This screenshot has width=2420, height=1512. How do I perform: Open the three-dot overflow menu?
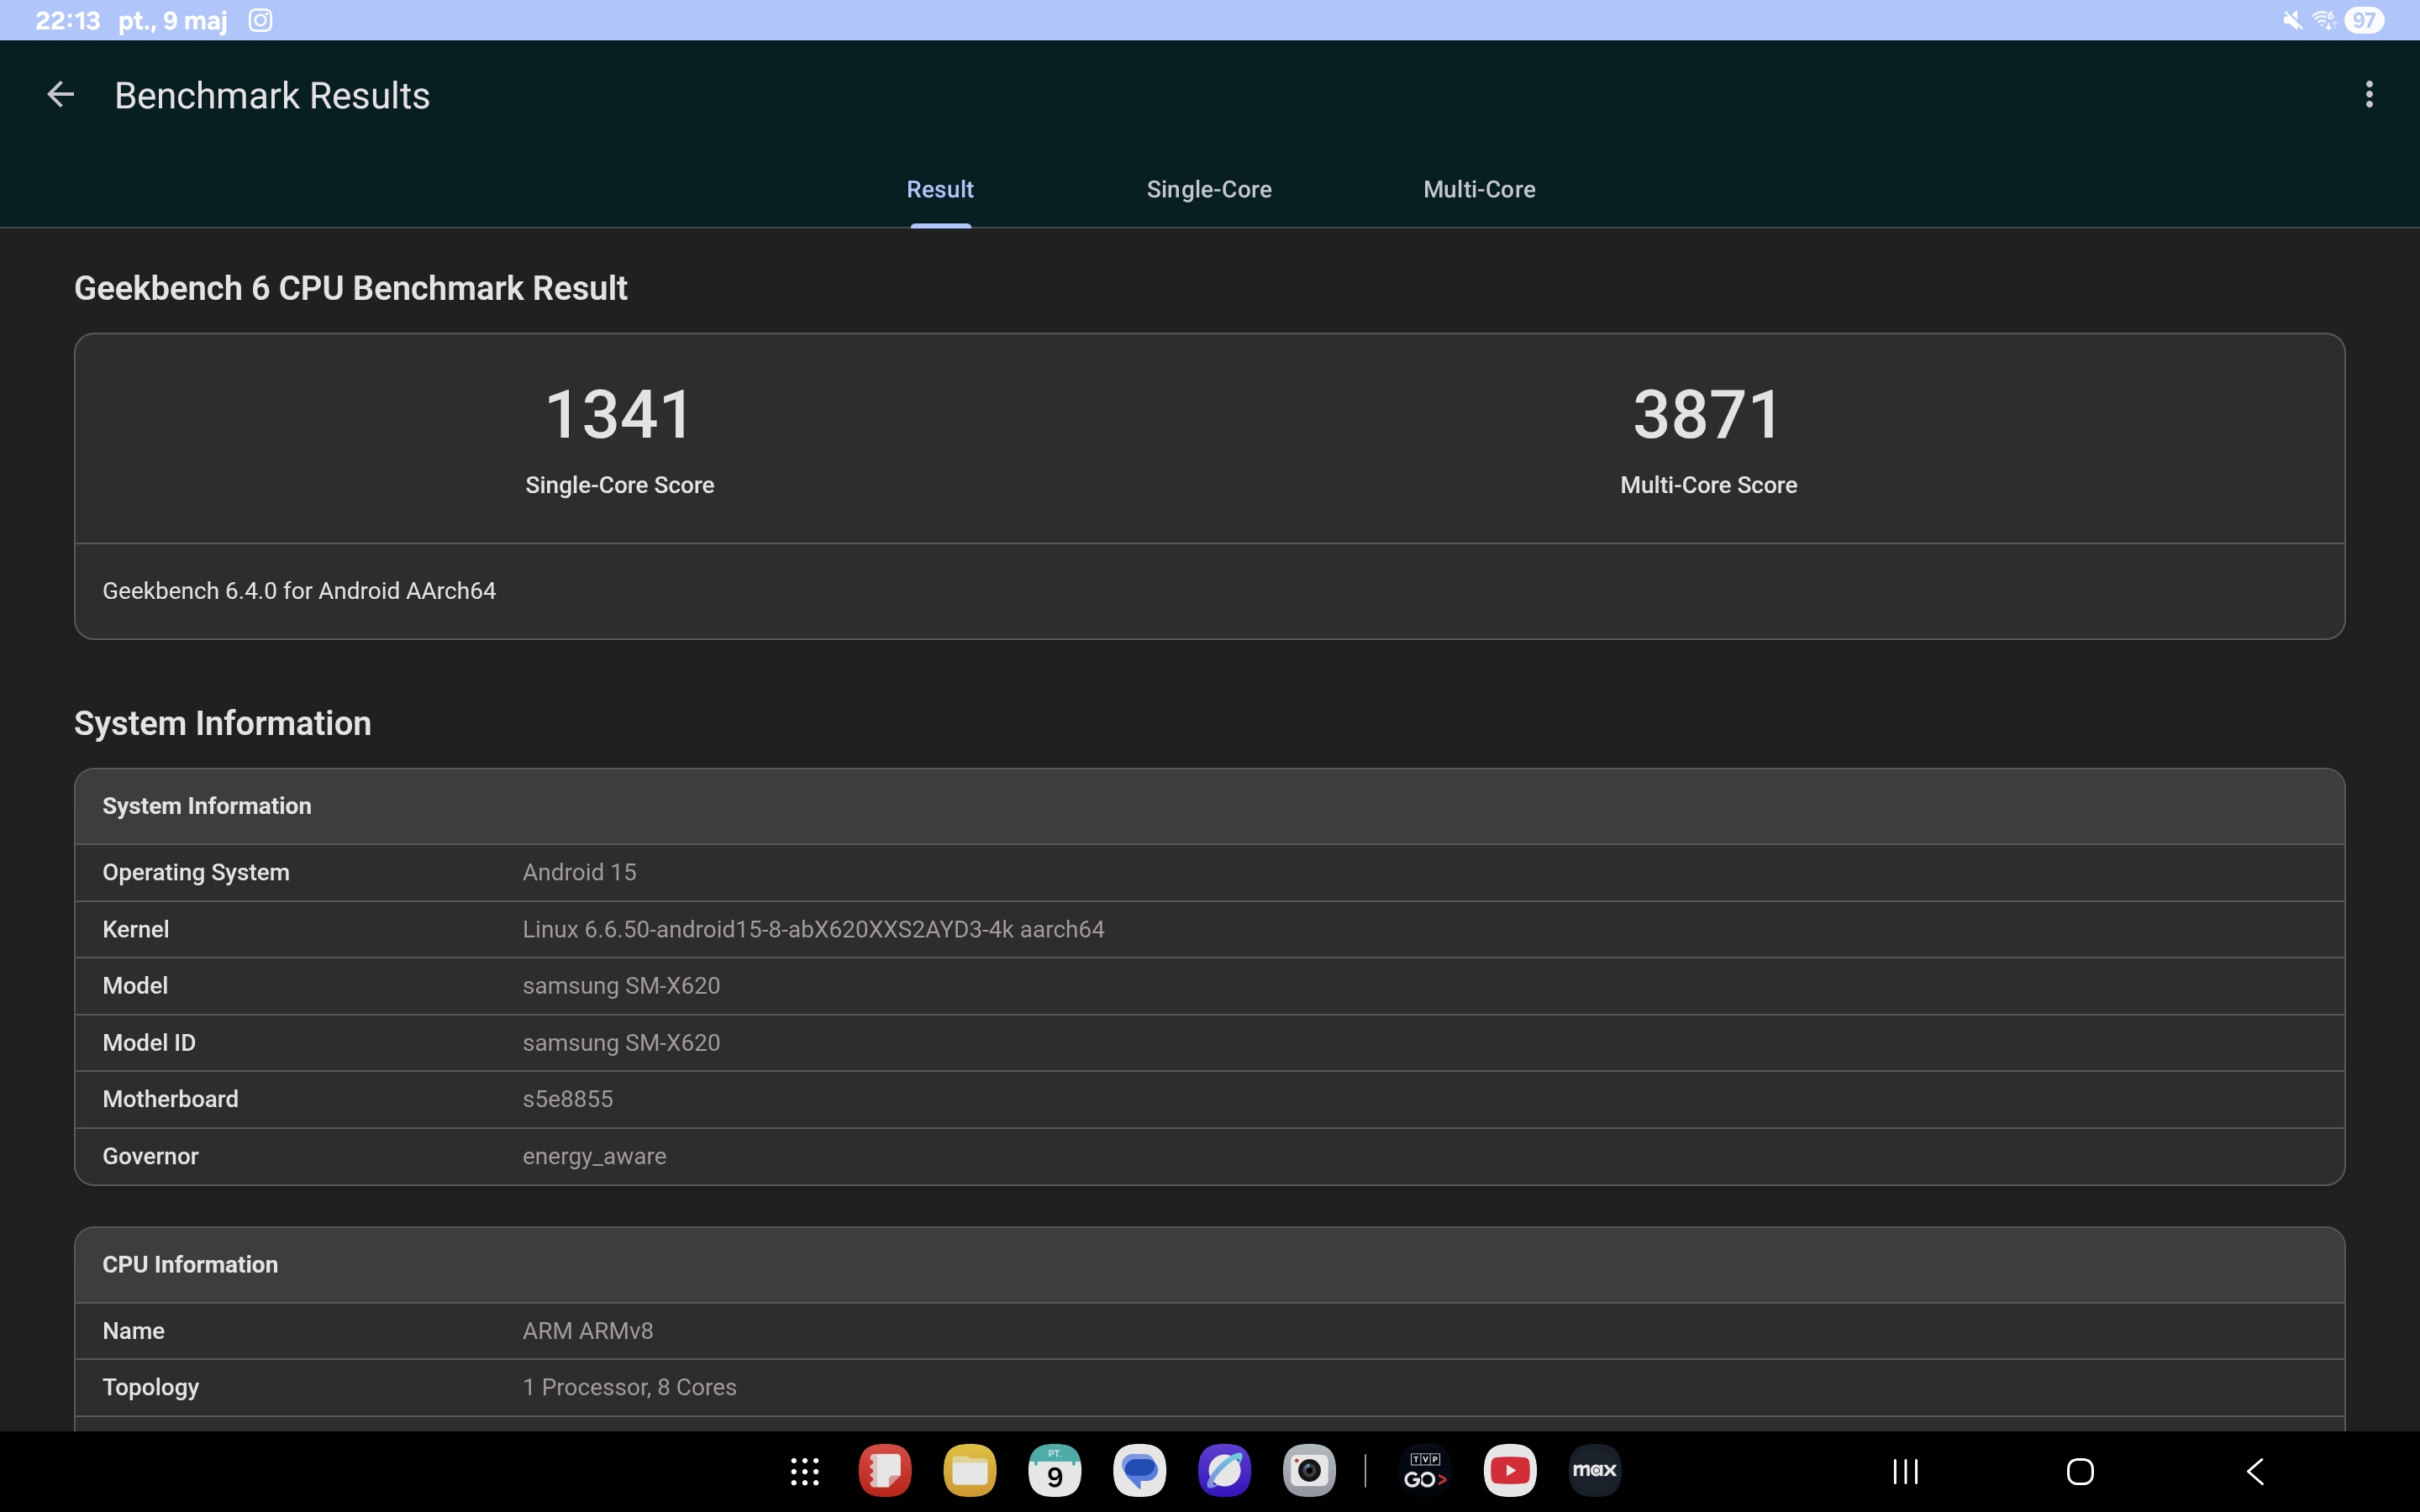tap(2369, 95)
